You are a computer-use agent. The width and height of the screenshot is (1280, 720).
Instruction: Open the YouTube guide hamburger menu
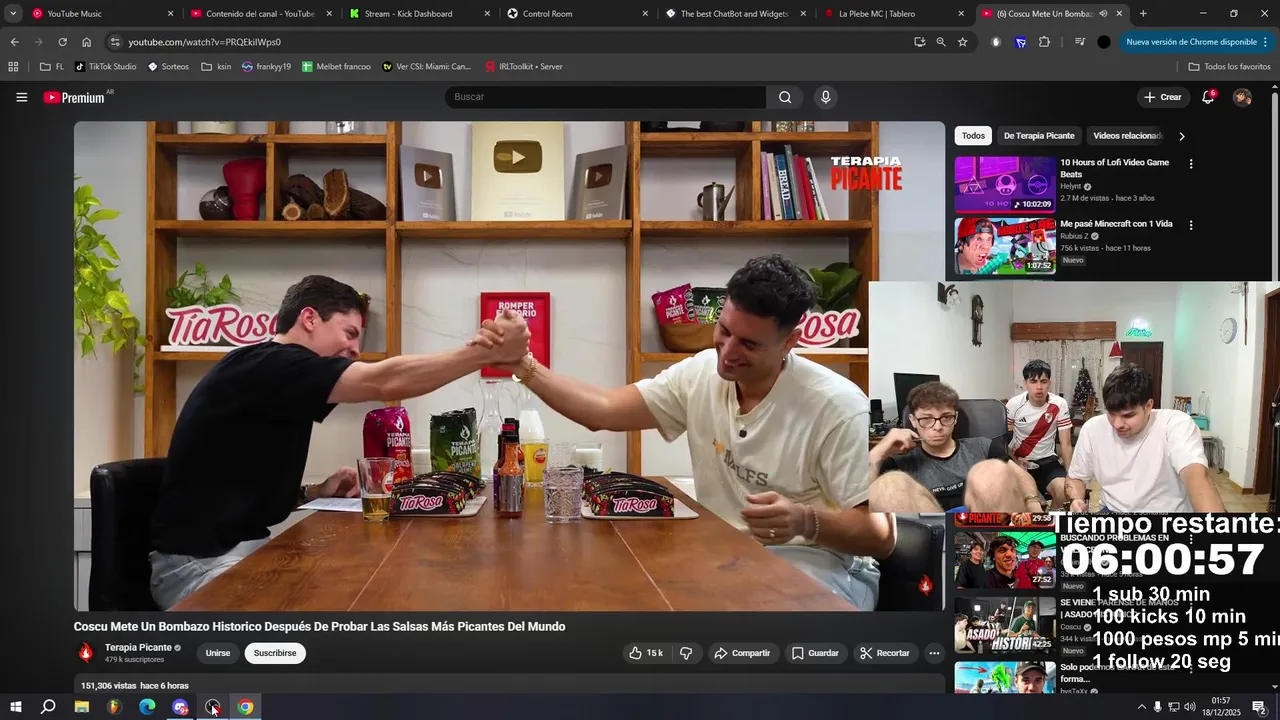tap(21, 97)
